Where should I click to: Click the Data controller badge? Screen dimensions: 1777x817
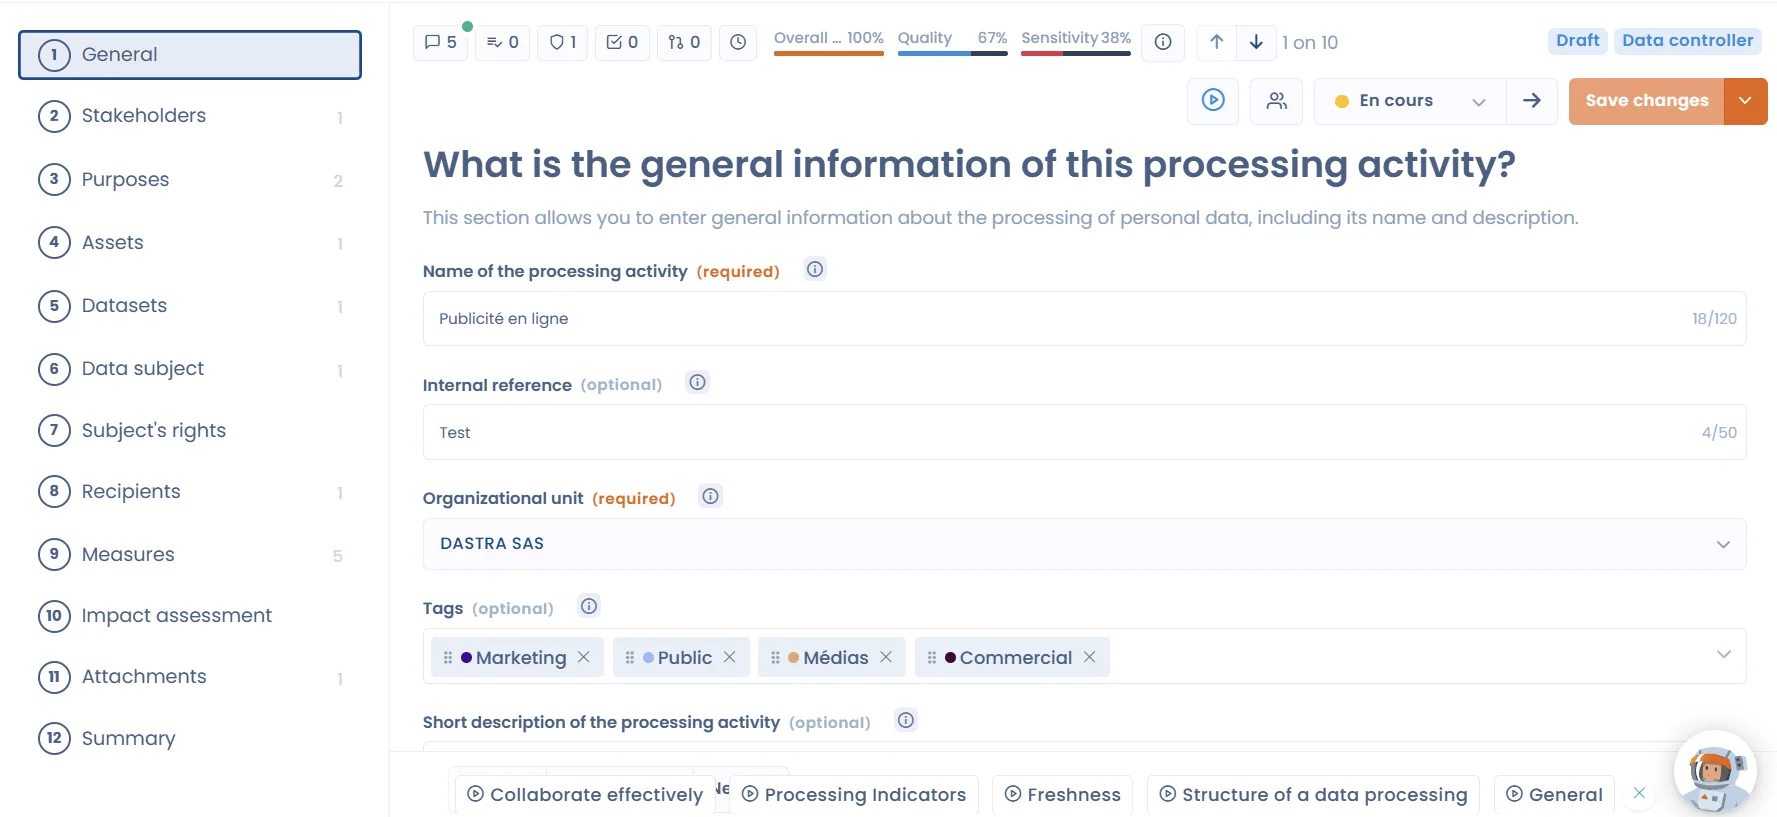point(1688,41)
